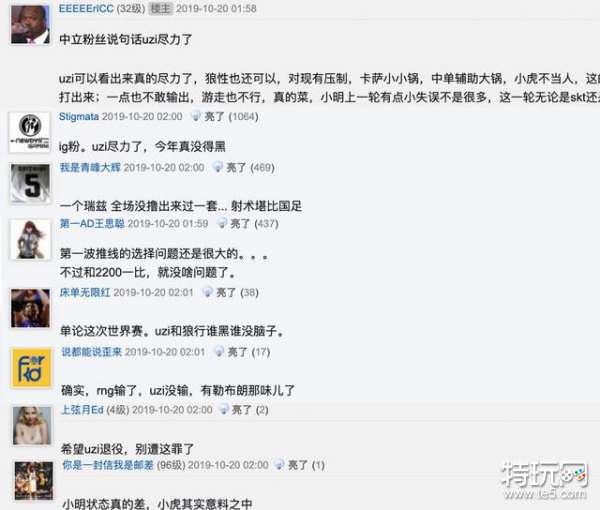Screen dimensions: 600x510
Task: Click the lightbulb icon beside 亮了 (2)
Action: point(223,409)
